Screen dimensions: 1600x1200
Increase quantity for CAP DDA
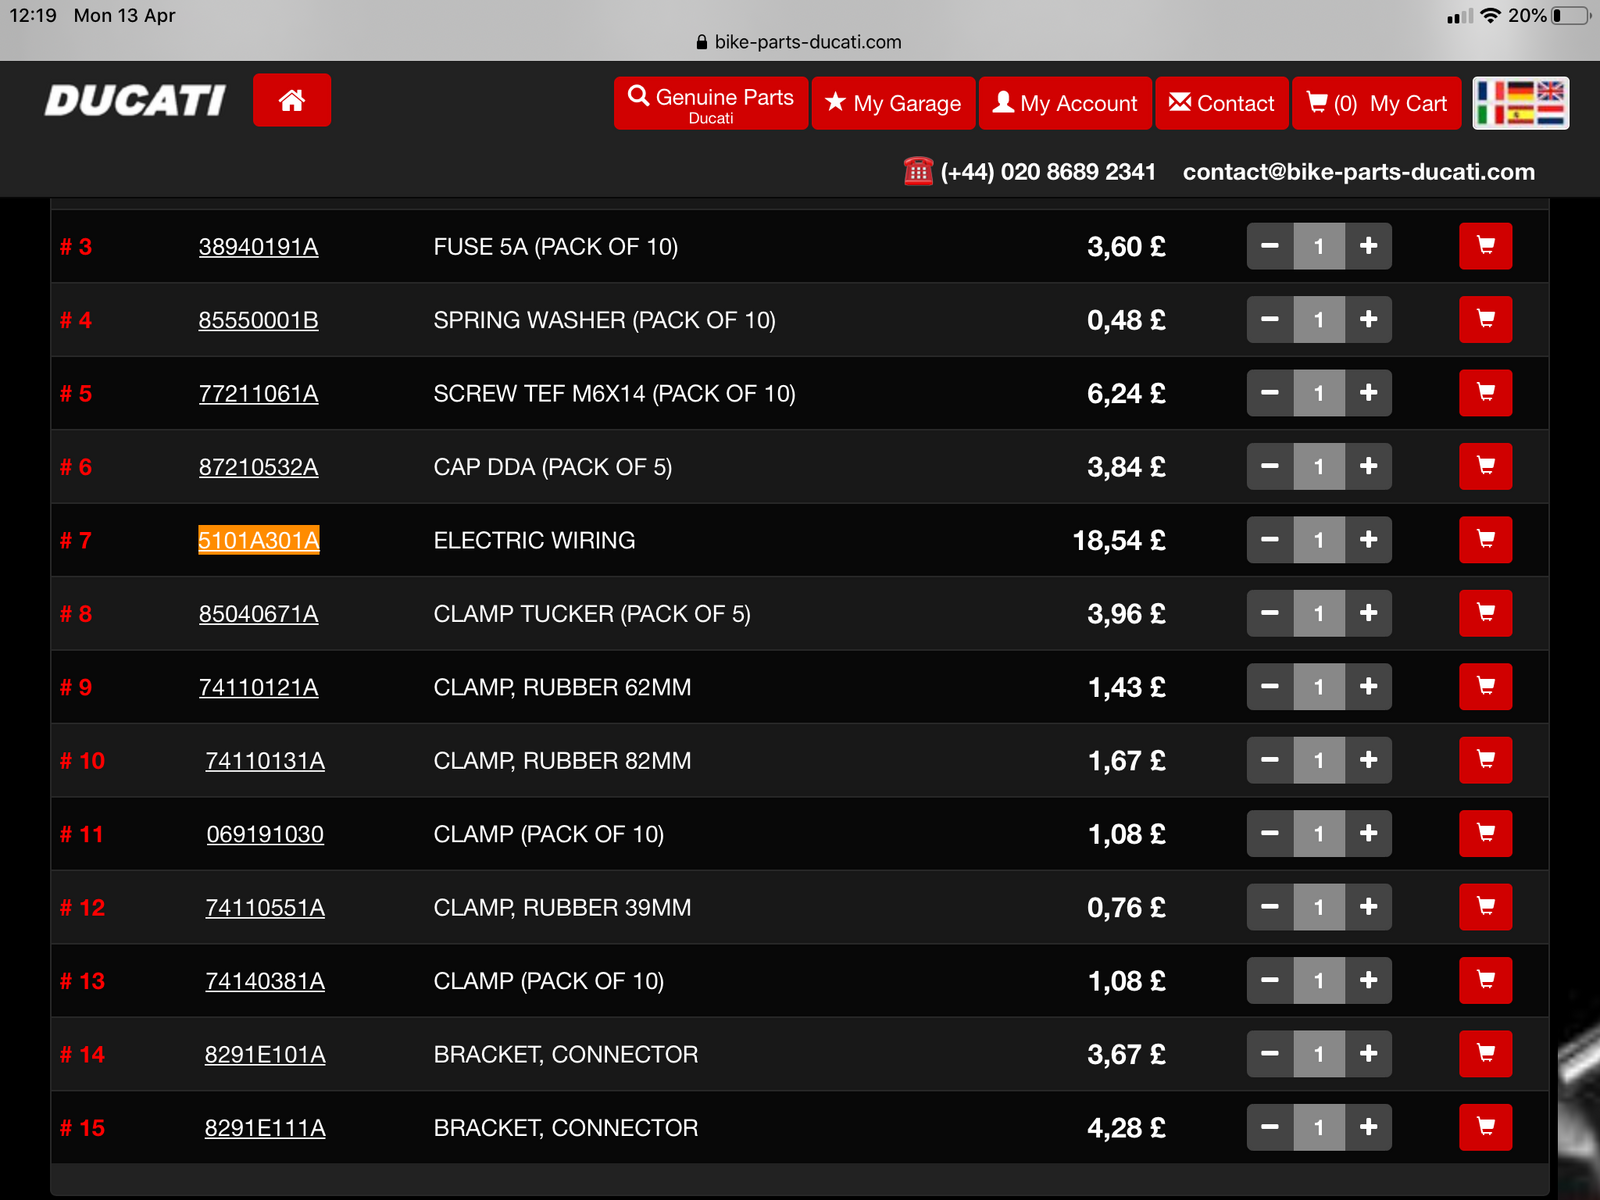tap(1368, 466)
